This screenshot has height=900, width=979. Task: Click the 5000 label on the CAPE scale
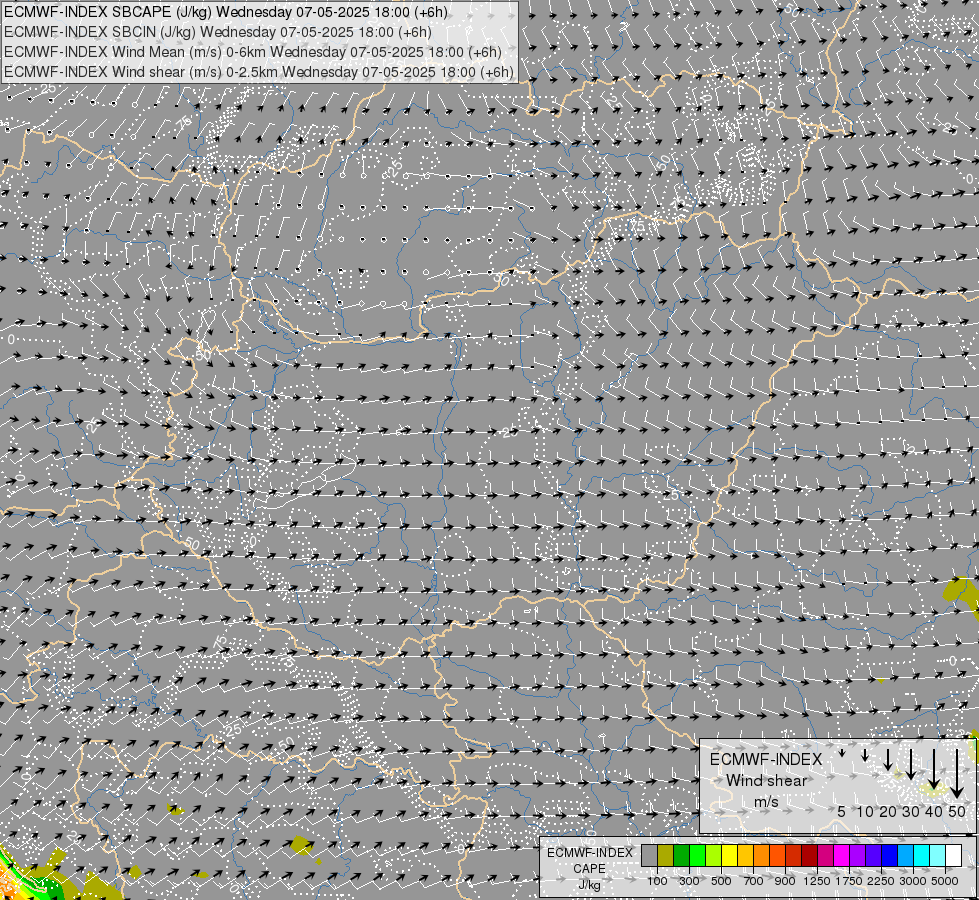[x=945, y=881]
